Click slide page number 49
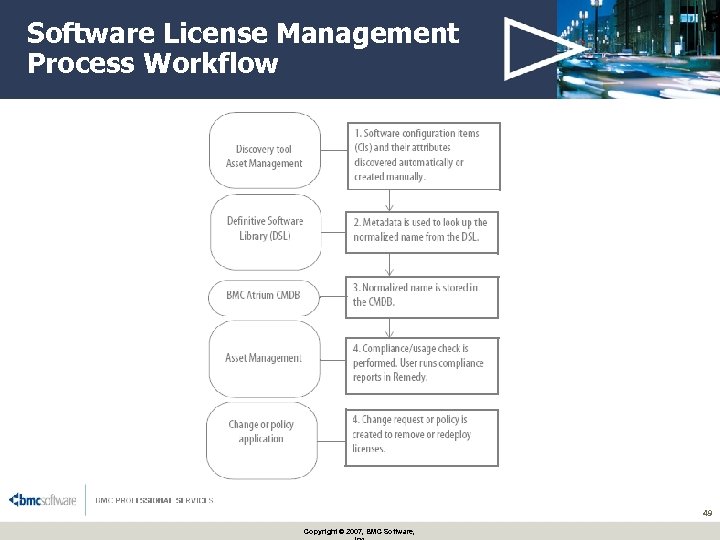Image resolution: width=720 pixels, height=540 pixels. pyautogui.click(x=707, y=513)
